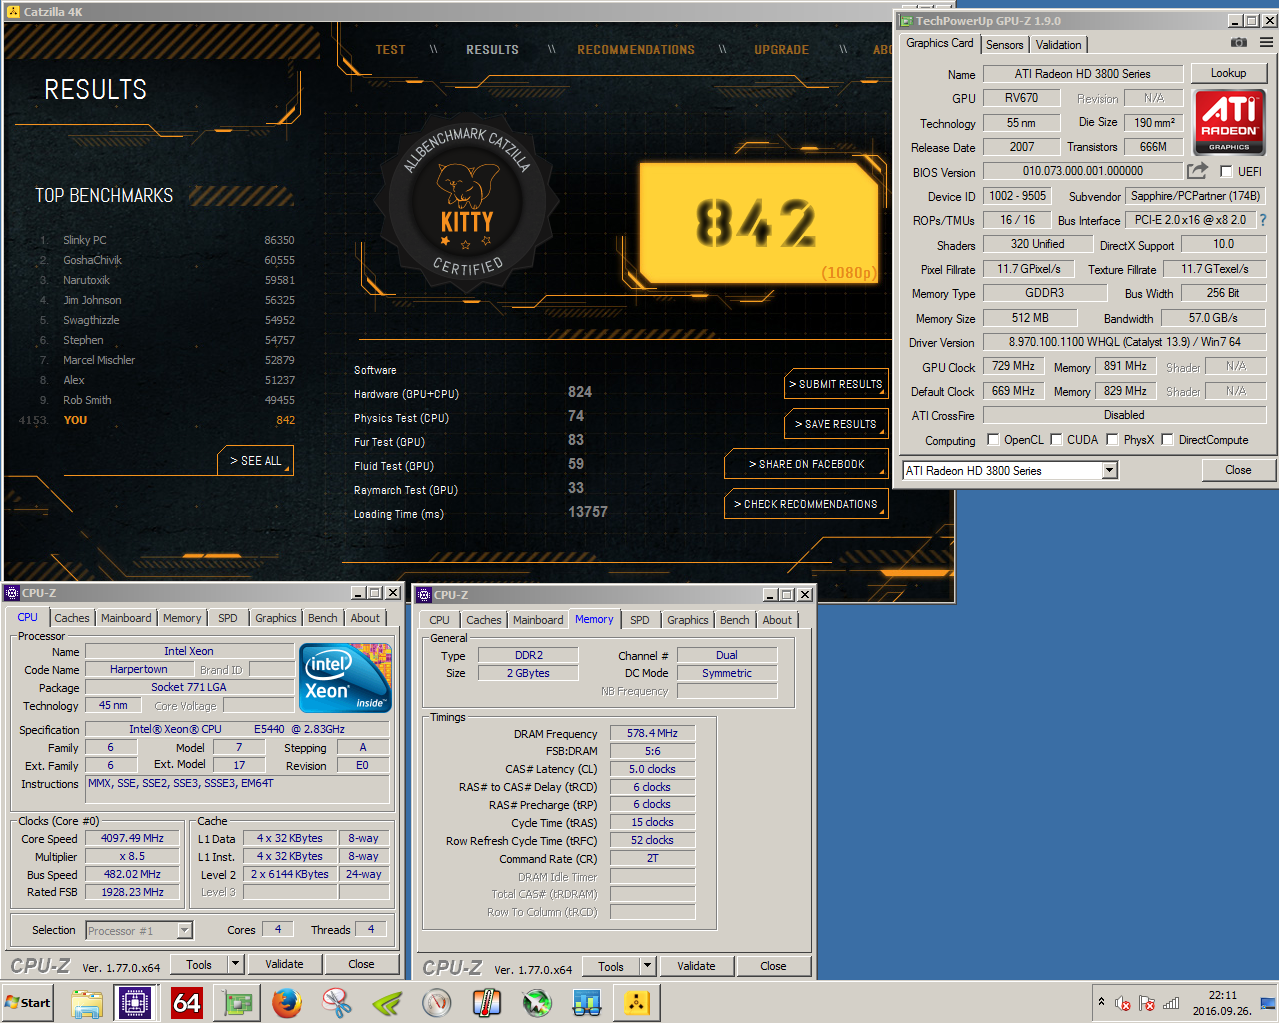Switch to the Validation tab in GPU-Z
This screenshot has height=1023, width=1279.
click(x=1058, y=45)
